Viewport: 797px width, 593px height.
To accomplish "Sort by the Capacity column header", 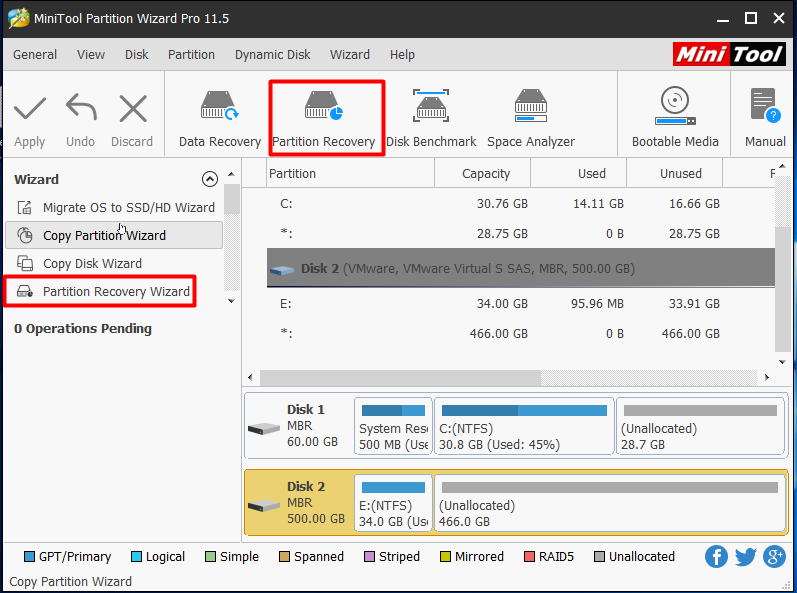I will click(x=483, y=174).
